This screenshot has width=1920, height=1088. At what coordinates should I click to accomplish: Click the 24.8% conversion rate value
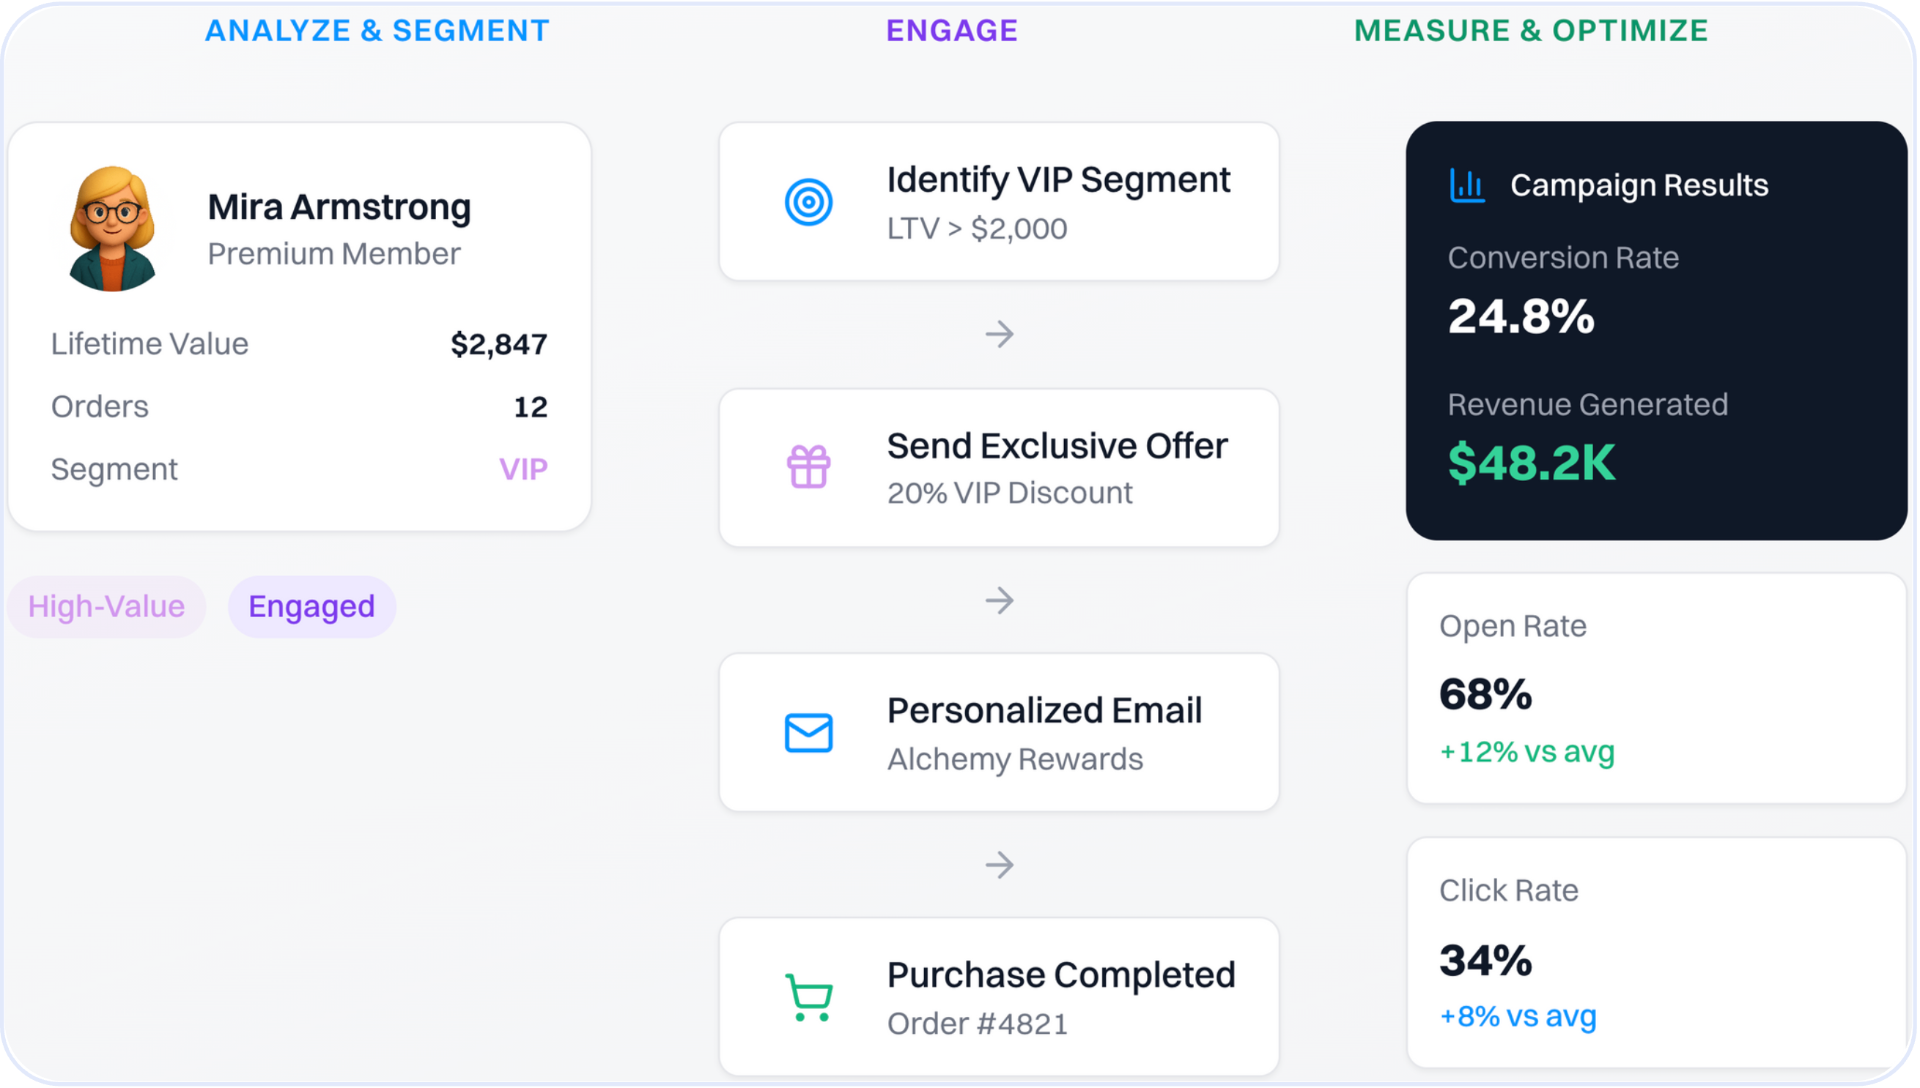[x=1521, y=317]
